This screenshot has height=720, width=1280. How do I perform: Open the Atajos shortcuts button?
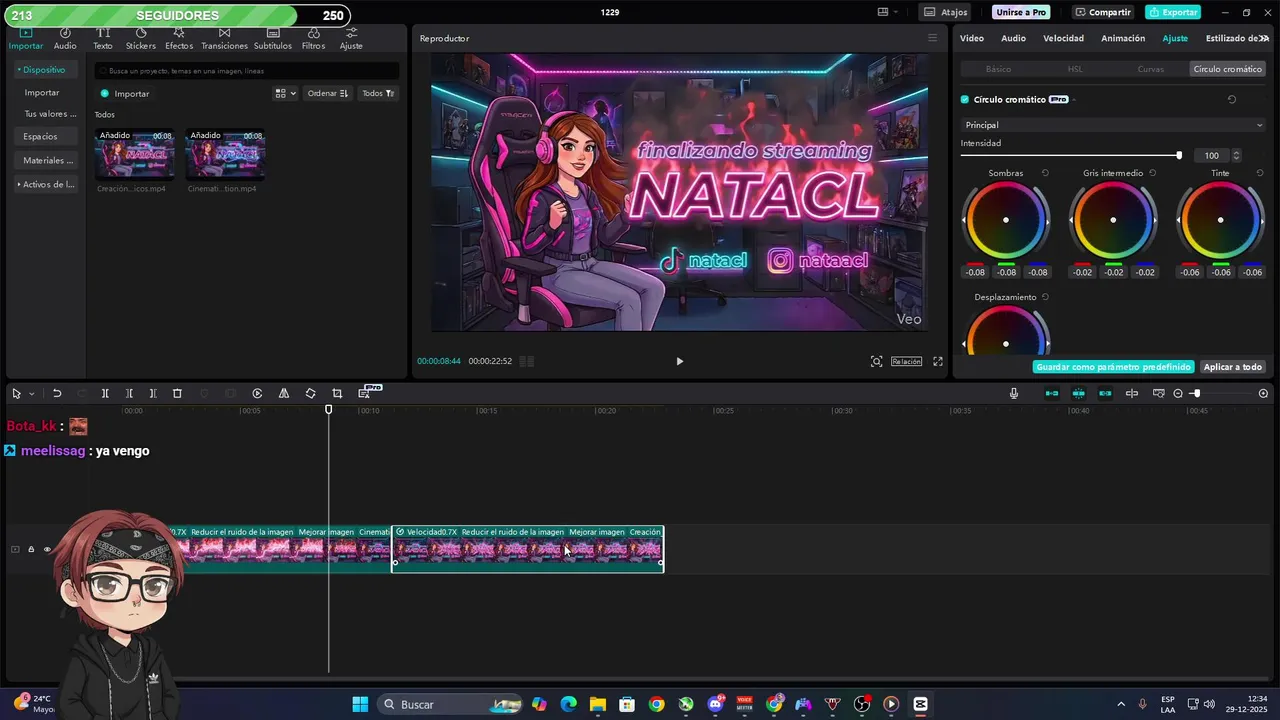946,12
